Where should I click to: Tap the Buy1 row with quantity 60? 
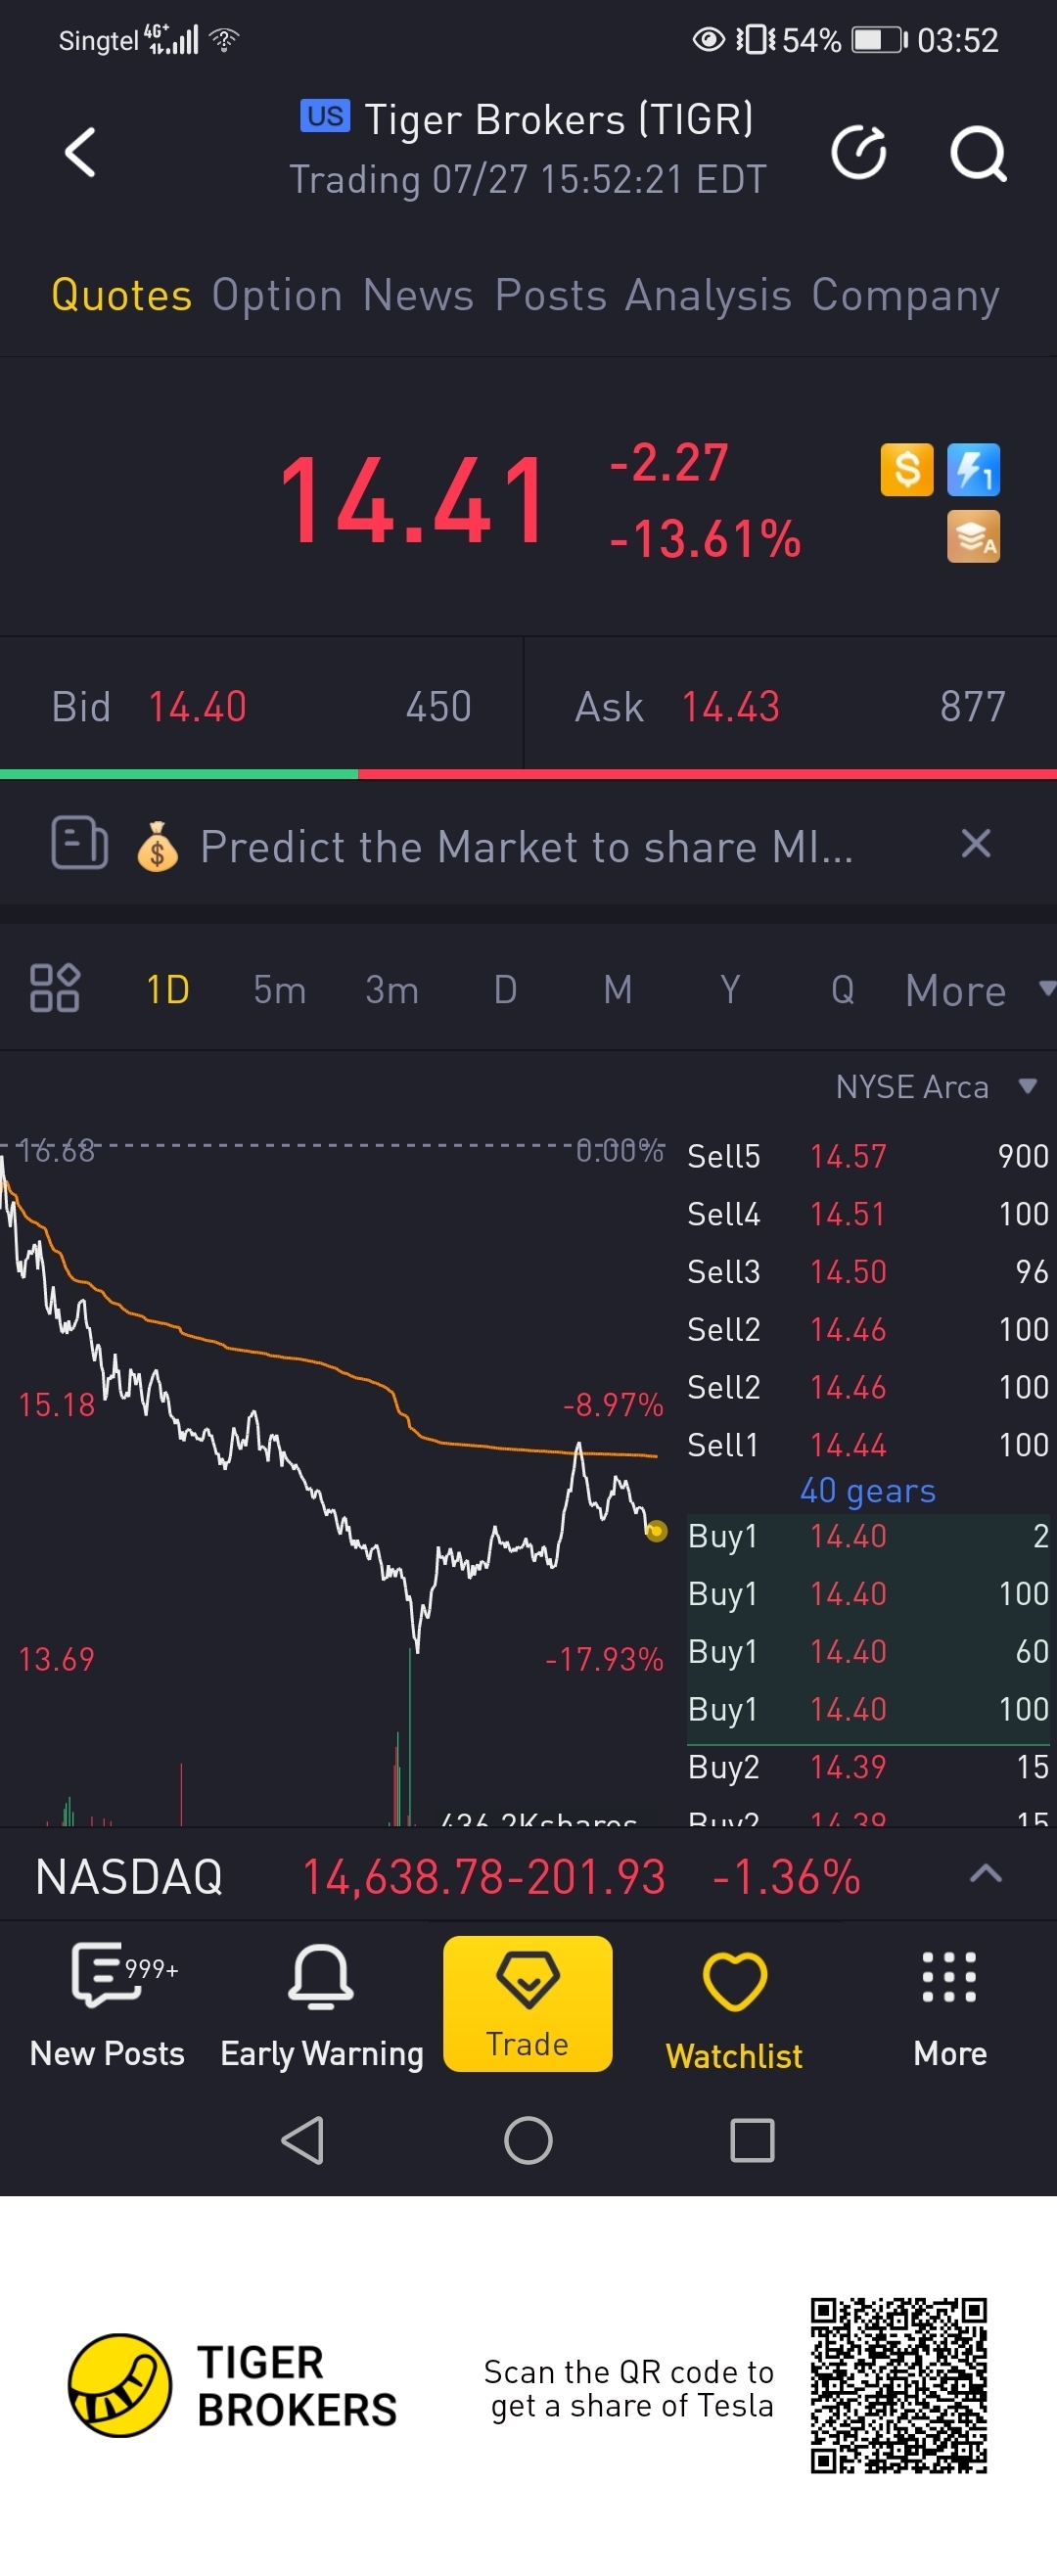pyautogui.click(x=867, y=1651)
